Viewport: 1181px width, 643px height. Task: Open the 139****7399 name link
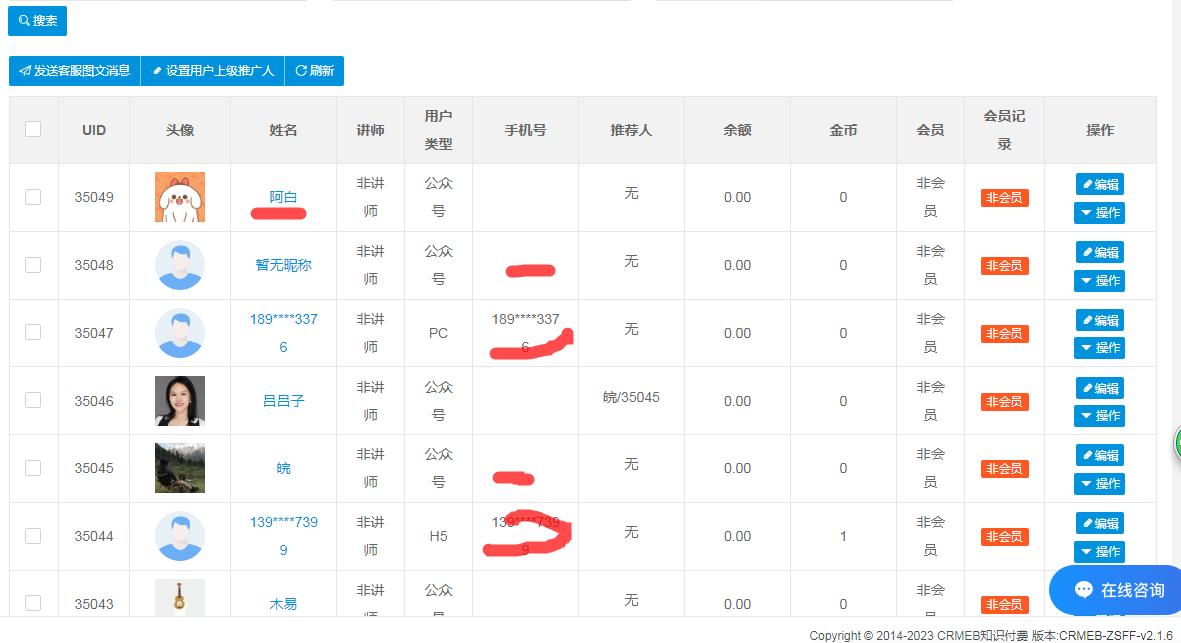tap(283, 536)
